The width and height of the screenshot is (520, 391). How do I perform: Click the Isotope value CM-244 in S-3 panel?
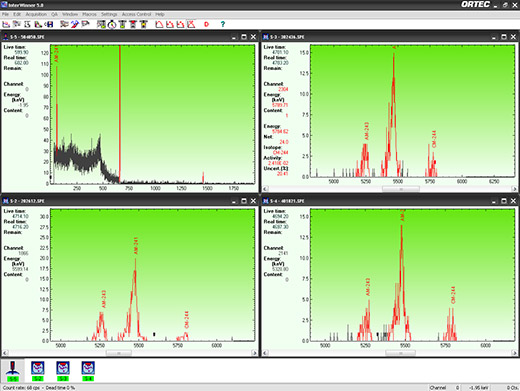[281, 153]
